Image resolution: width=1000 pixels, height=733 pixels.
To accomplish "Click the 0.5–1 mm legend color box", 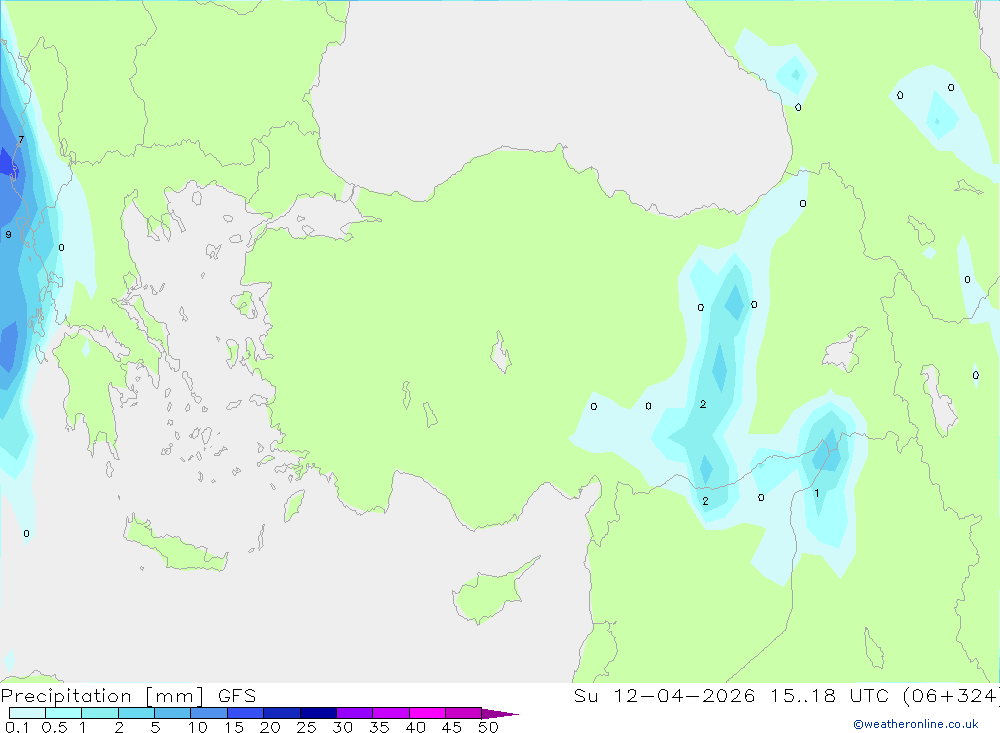I will coord(64,713).
